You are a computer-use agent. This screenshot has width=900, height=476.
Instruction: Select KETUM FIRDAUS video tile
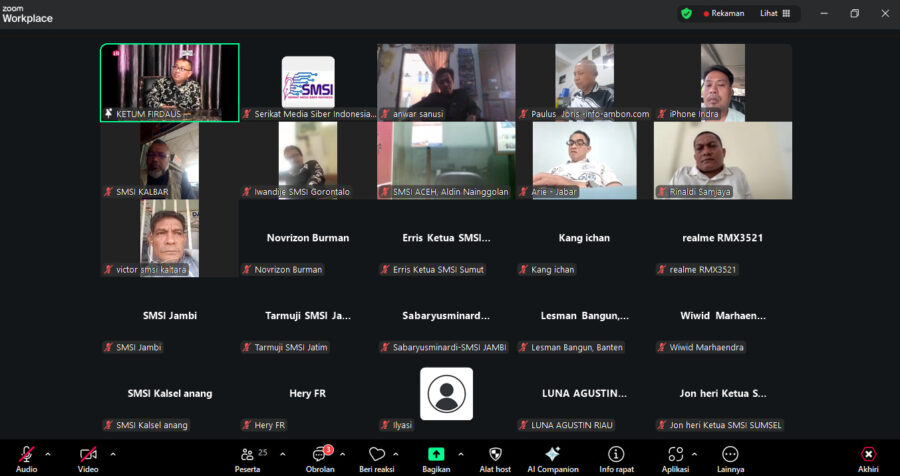pos(169,82)
